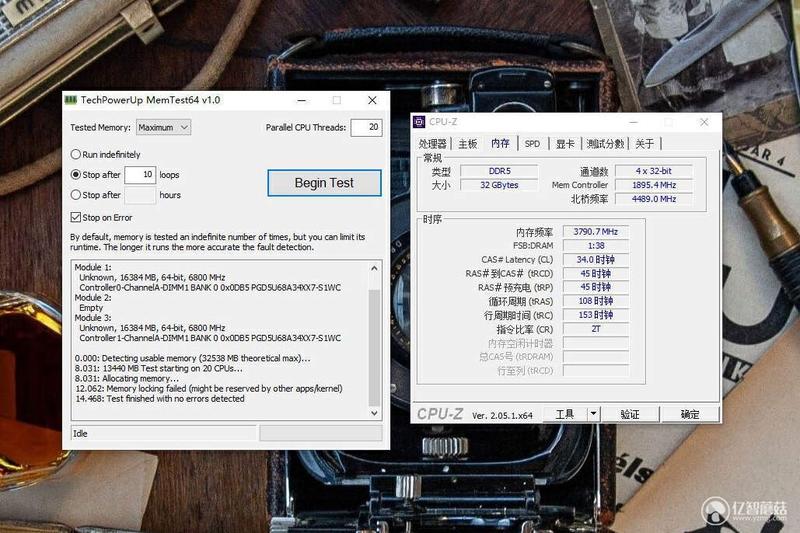
Task: Click the DDR5 memory type value
Action: click(x=499, y=171)
